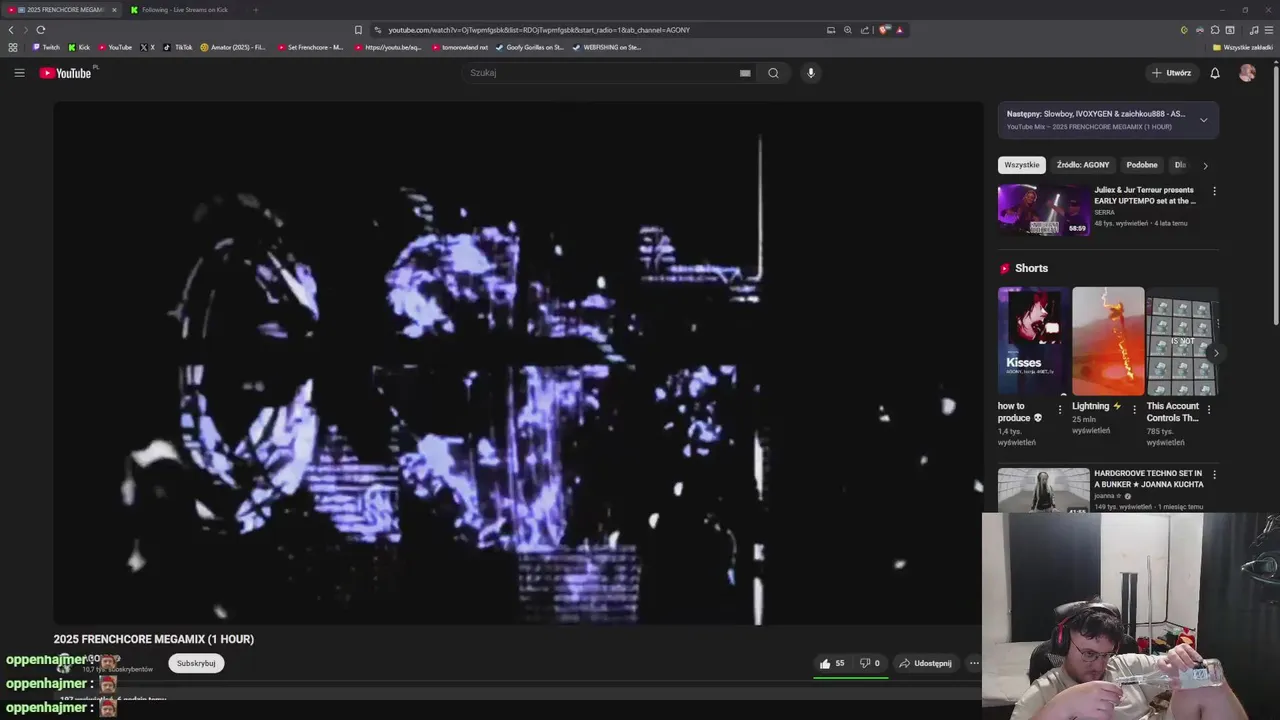
Task: Click the search magnifier button
Action: (x=773, y=73)
